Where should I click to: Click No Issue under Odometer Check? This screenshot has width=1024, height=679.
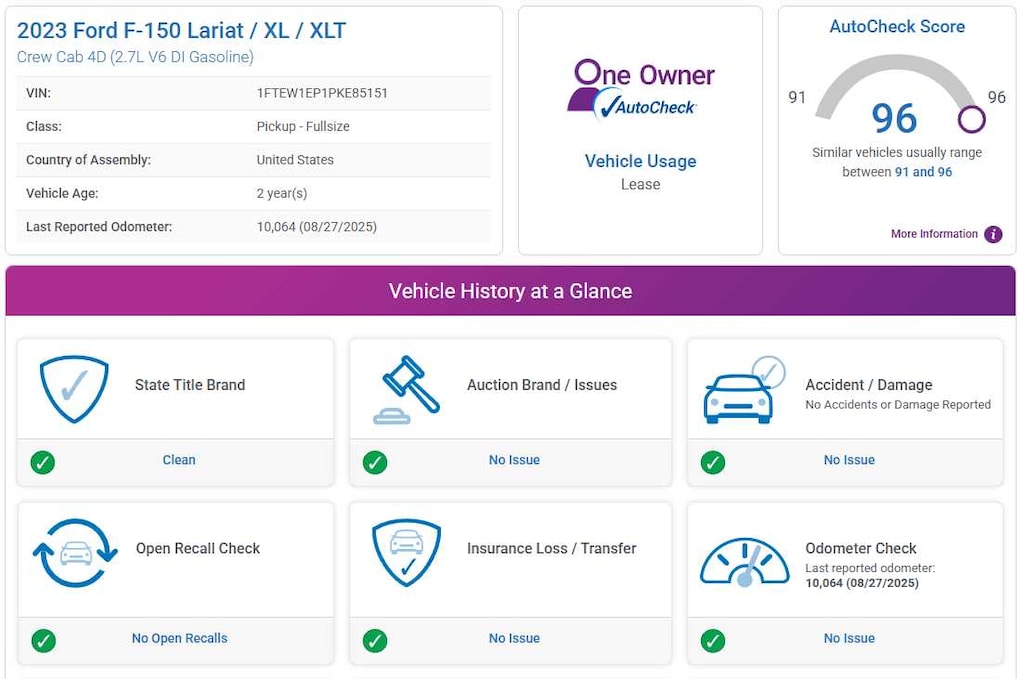tap(849, 638)
